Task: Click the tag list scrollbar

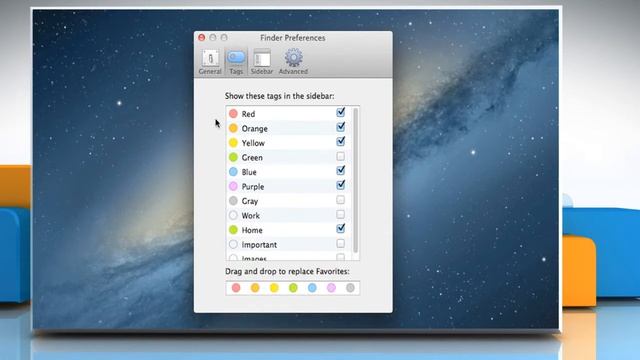Action: (356, 180)
